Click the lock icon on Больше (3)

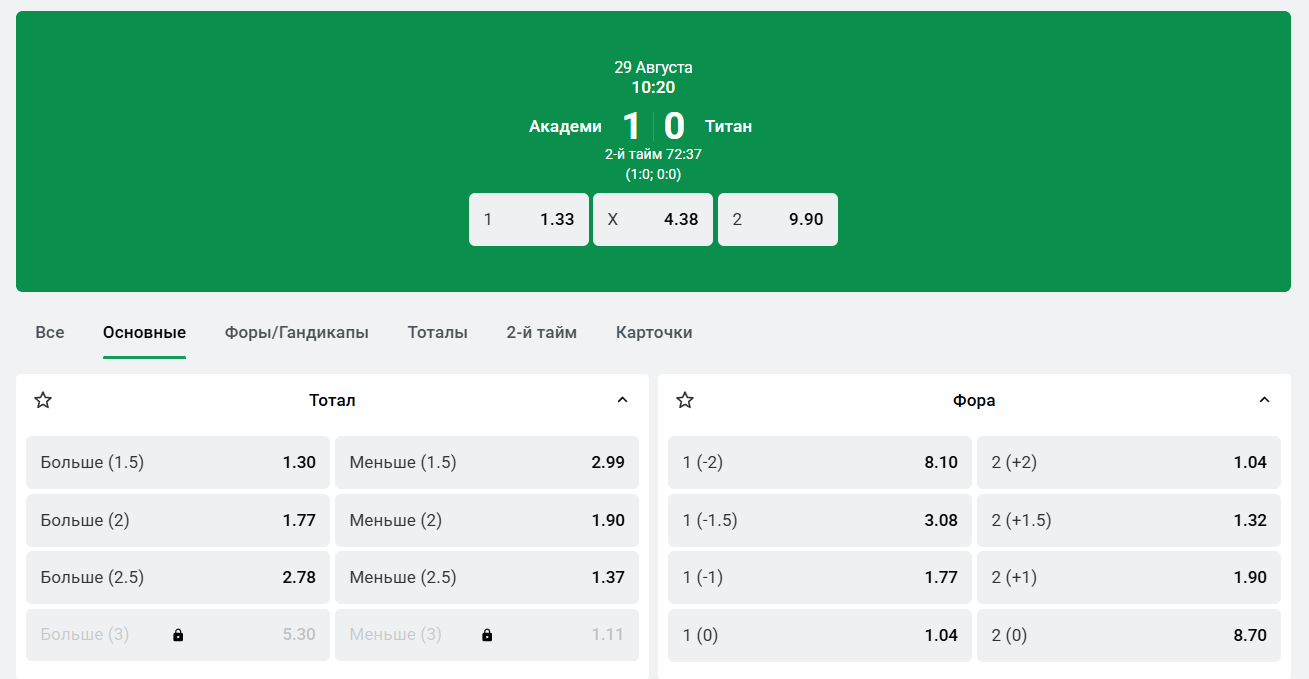coord(178,635)
